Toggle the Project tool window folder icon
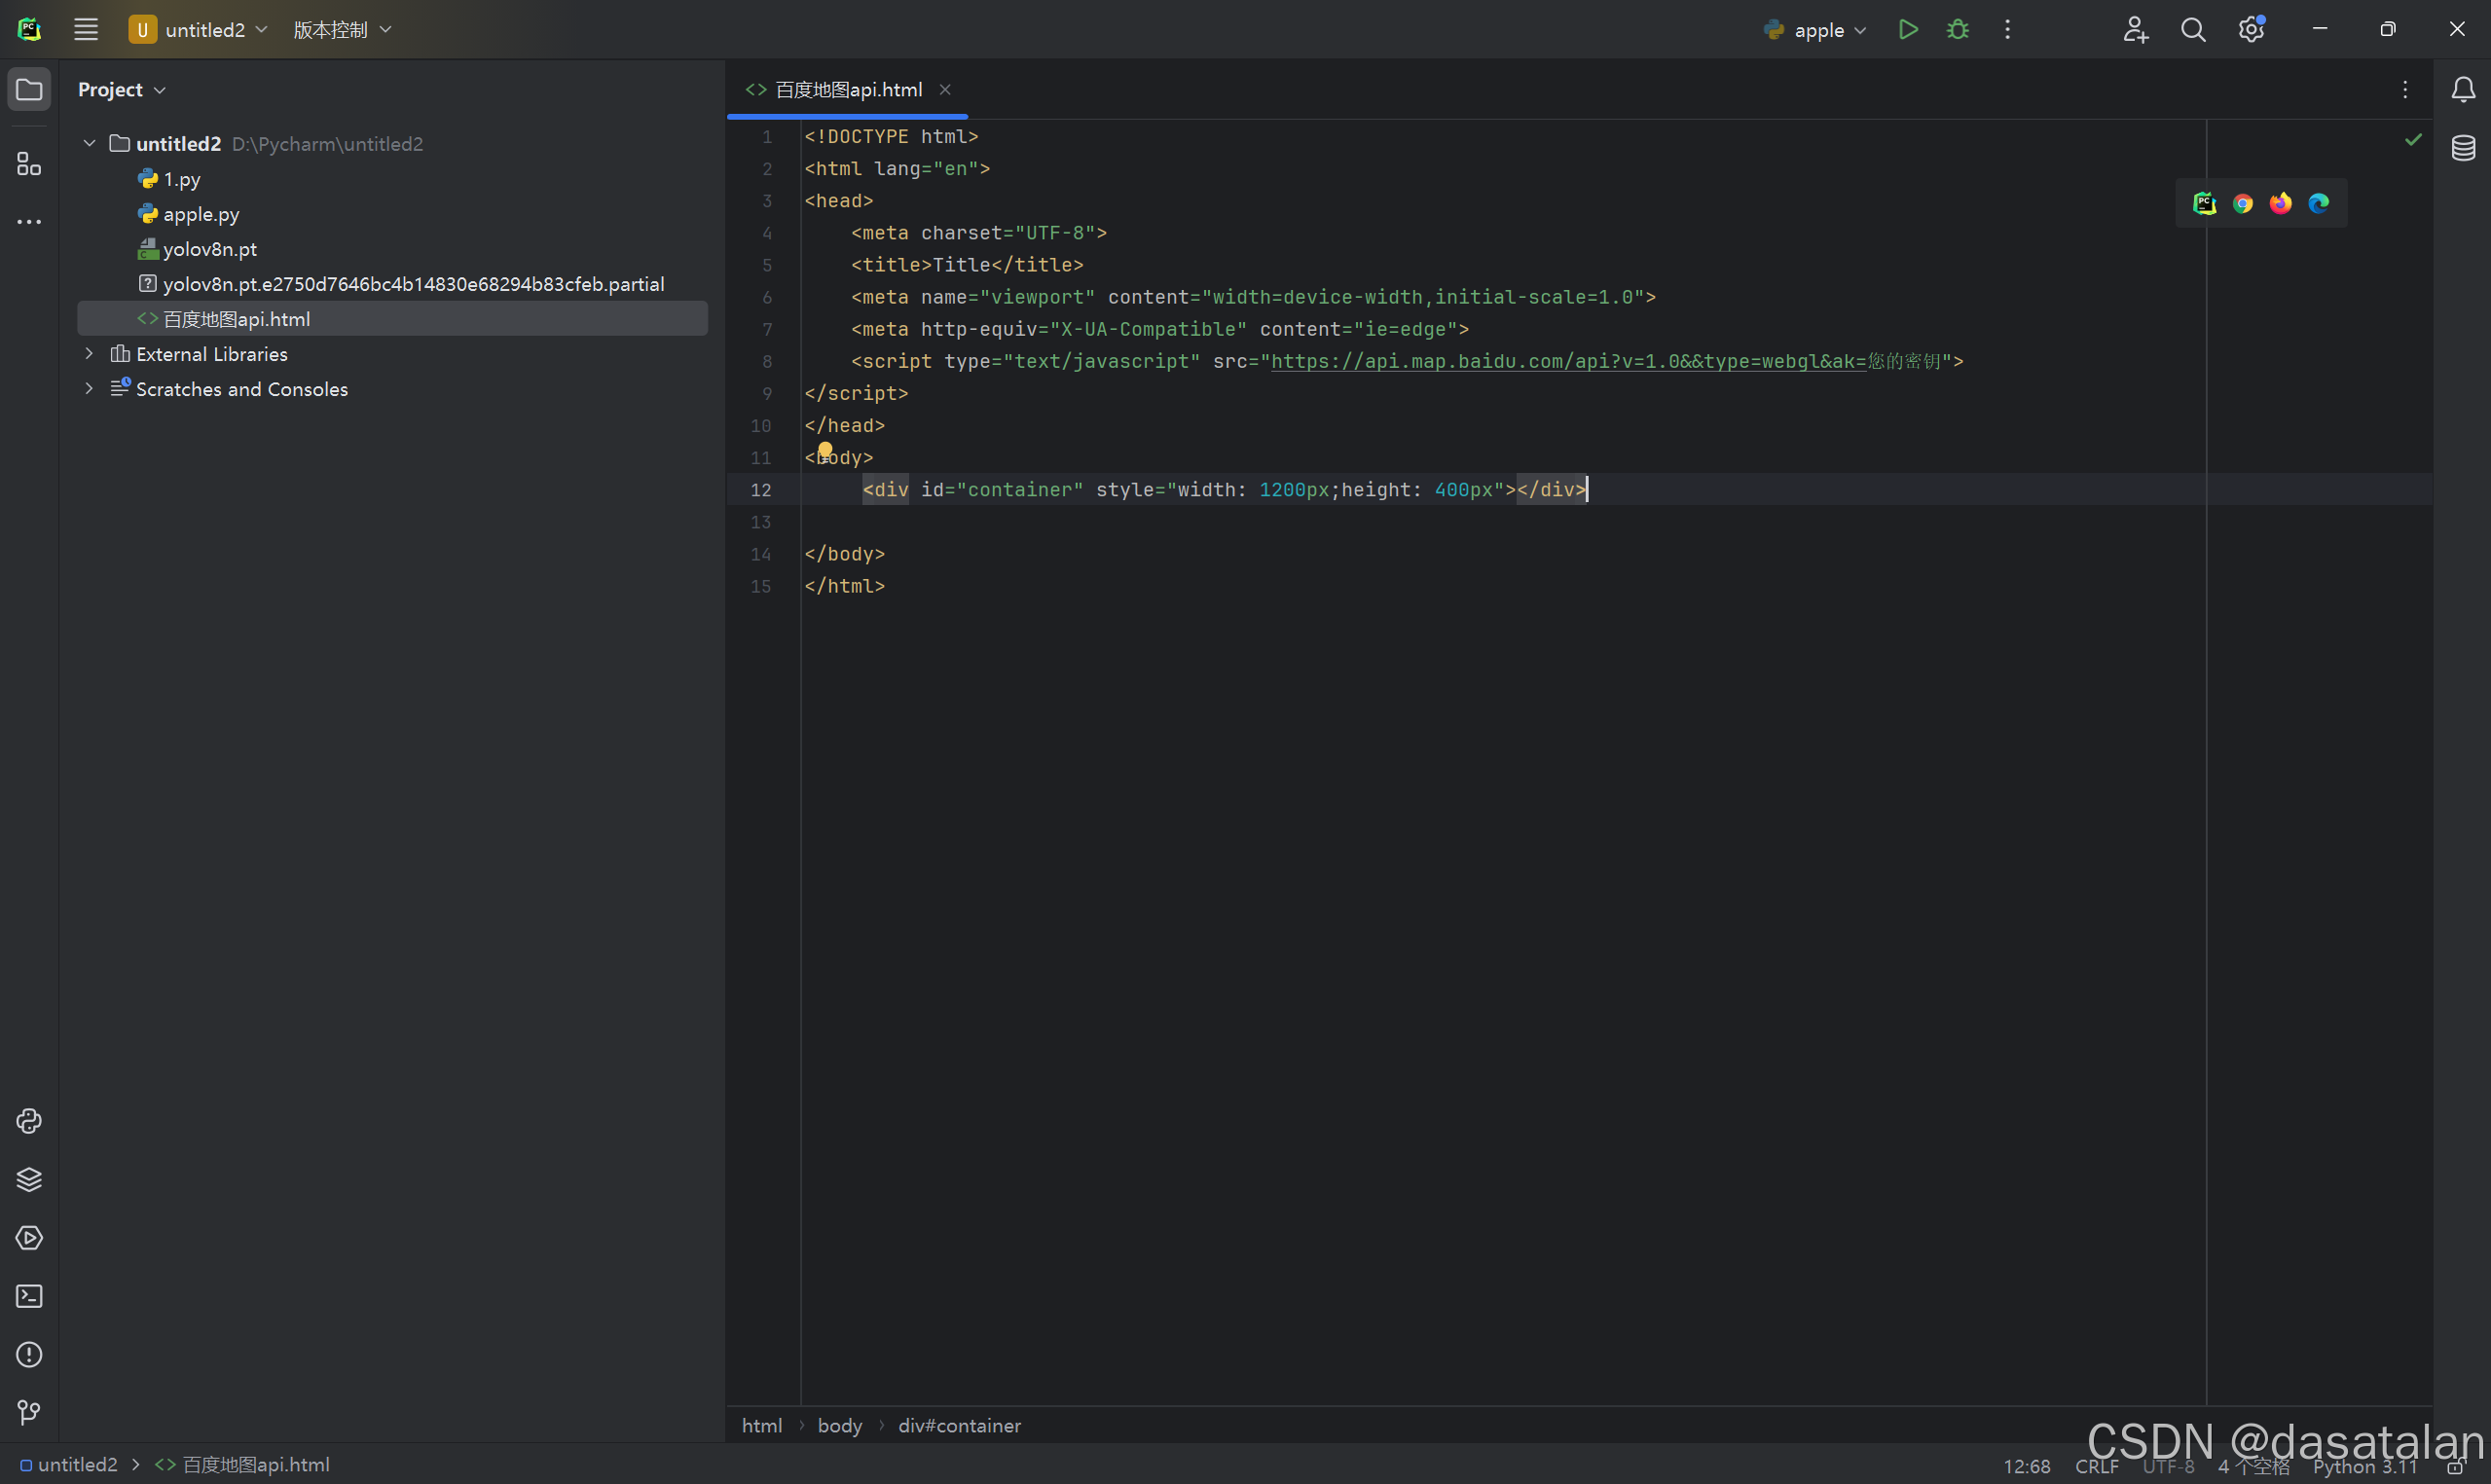The image size is (2491, 1484). [x=29, y=90]
